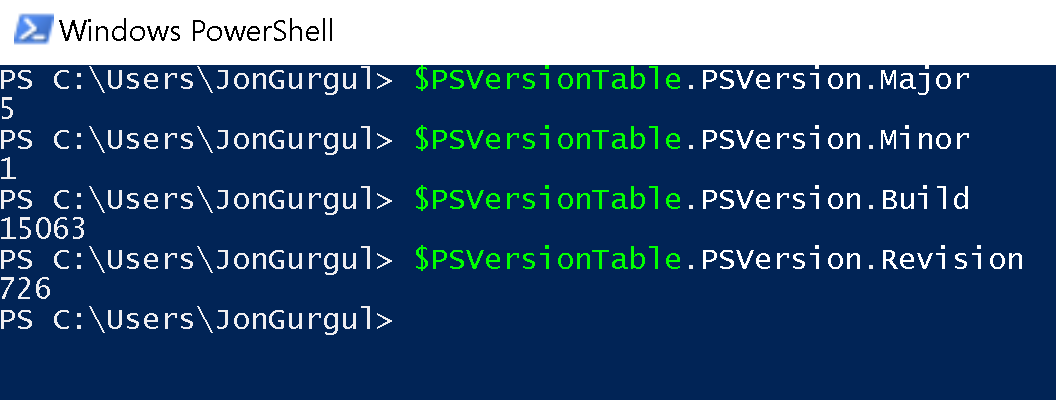Screen dimensions: 1056x400
Task: Click the $PSVersionTable.PSVersion.Major command
Action: pyautogui.click(x=692, y=81)
